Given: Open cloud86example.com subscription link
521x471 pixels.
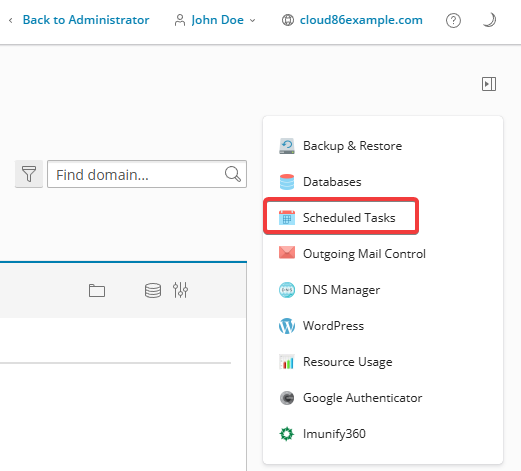Looking at the screenshot, I should tap(361, 20).
